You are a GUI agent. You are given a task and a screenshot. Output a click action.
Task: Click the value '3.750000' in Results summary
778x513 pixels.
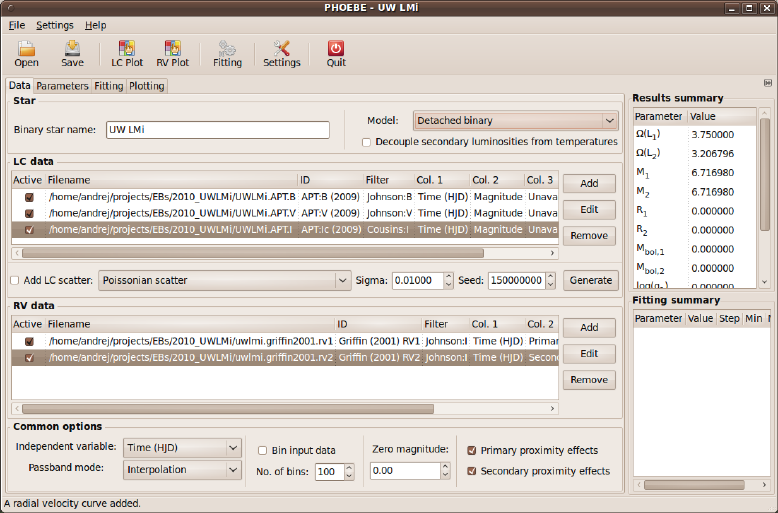[713, 134]
